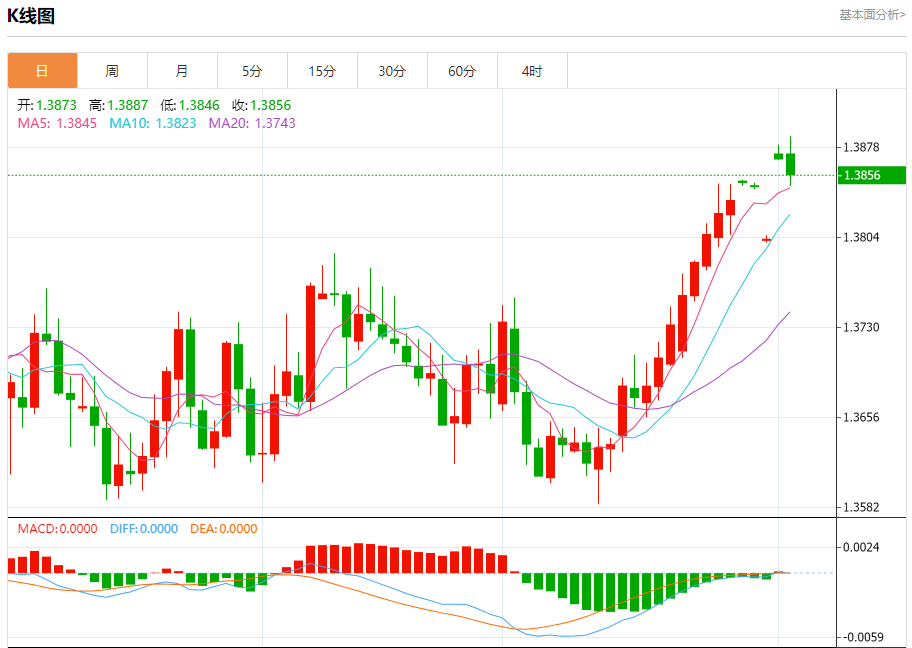Click the closing price 1.3856 in header
912x648 pixels.
click(270, 105)
